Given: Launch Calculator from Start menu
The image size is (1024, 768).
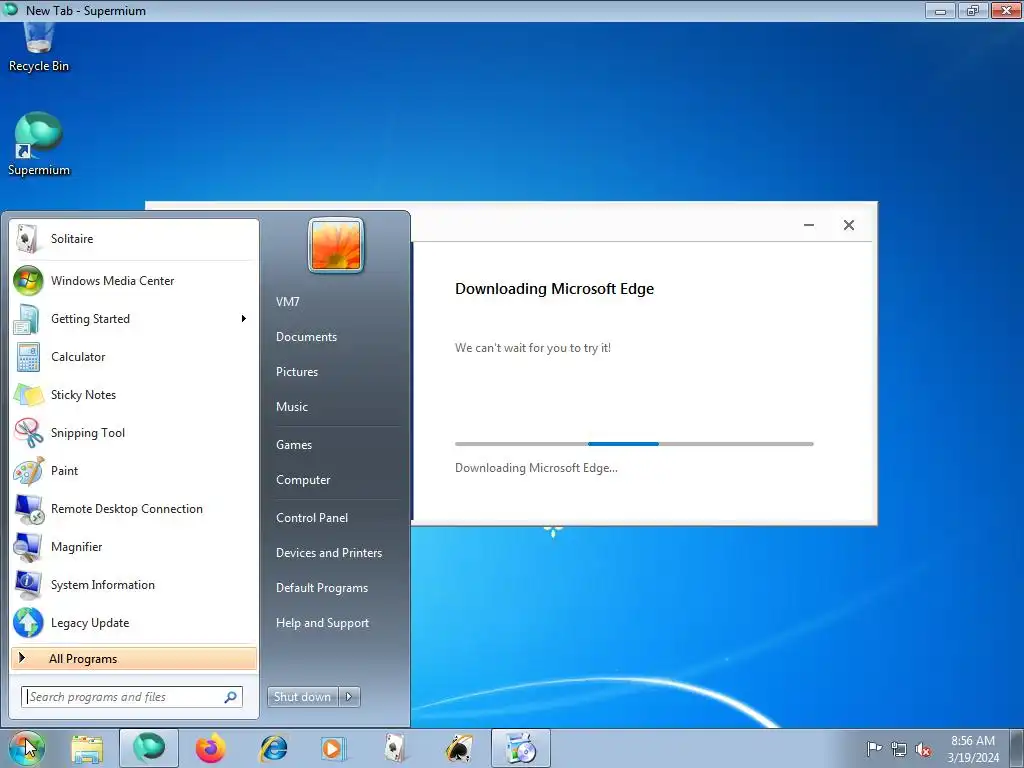Looking at the screenshot, I should pyautogui.click(x=134, y=357).
